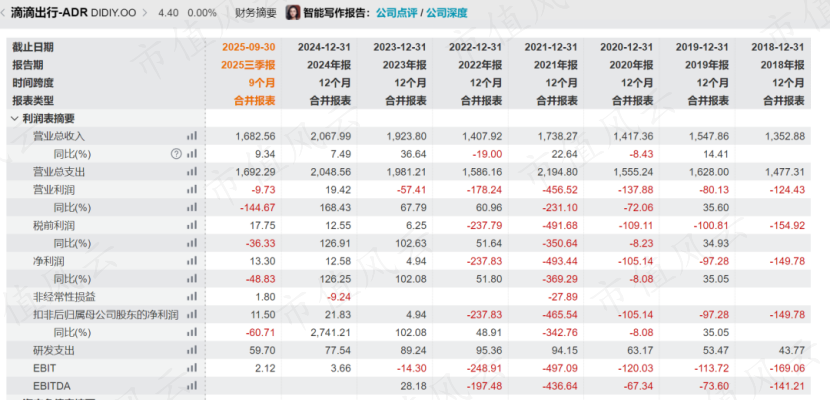Click the EBIT row chart icon

[x=192, y=368]
